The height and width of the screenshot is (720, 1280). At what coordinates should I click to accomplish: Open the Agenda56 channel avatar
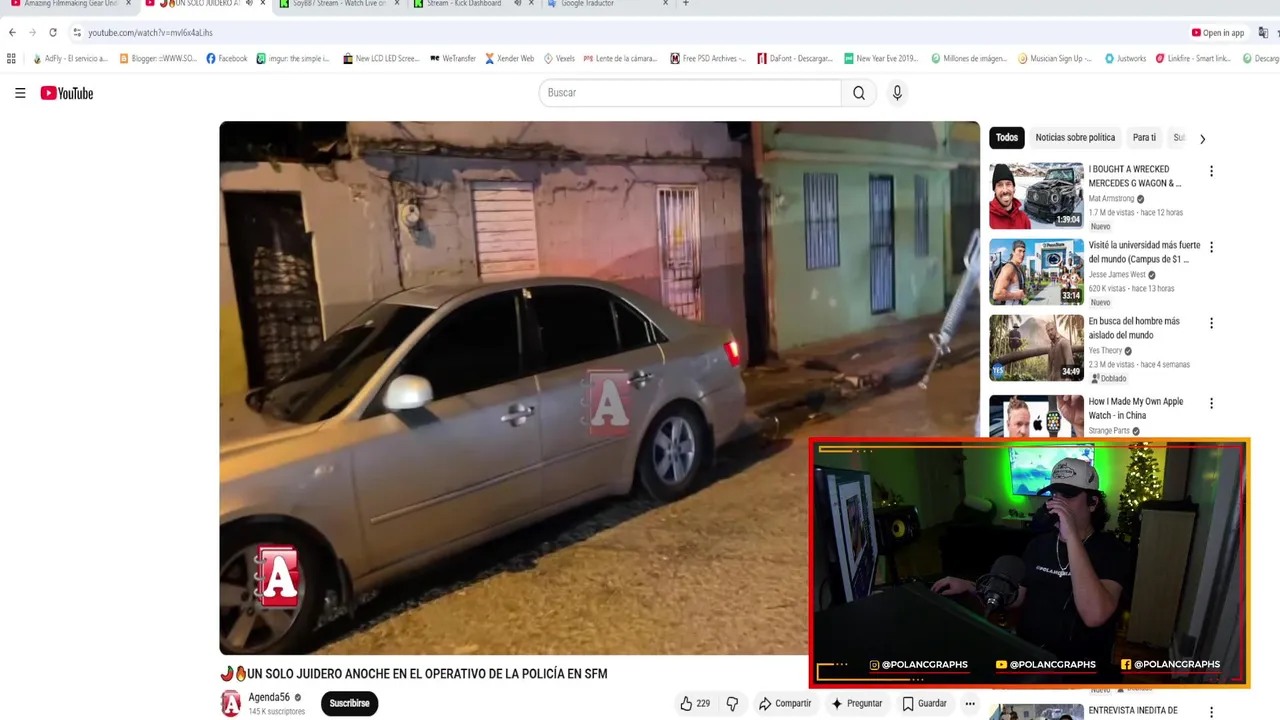231,703
